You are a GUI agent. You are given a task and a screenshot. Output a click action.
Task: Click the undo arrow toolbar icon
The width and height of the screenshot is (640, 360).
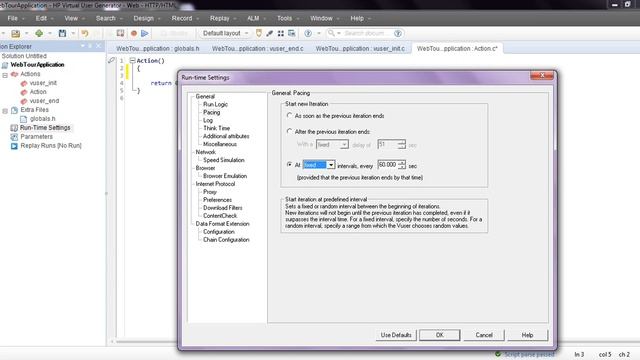pyautogui.click(x=84, y=33)
